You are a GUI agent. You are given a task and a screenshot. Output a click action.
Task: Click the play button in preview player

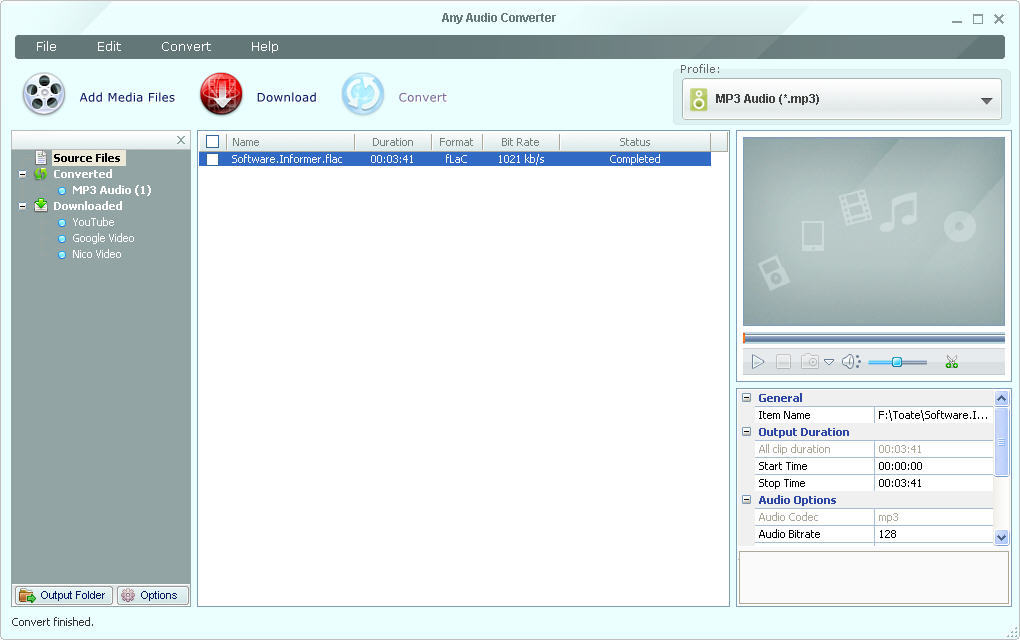coord(758,362)
